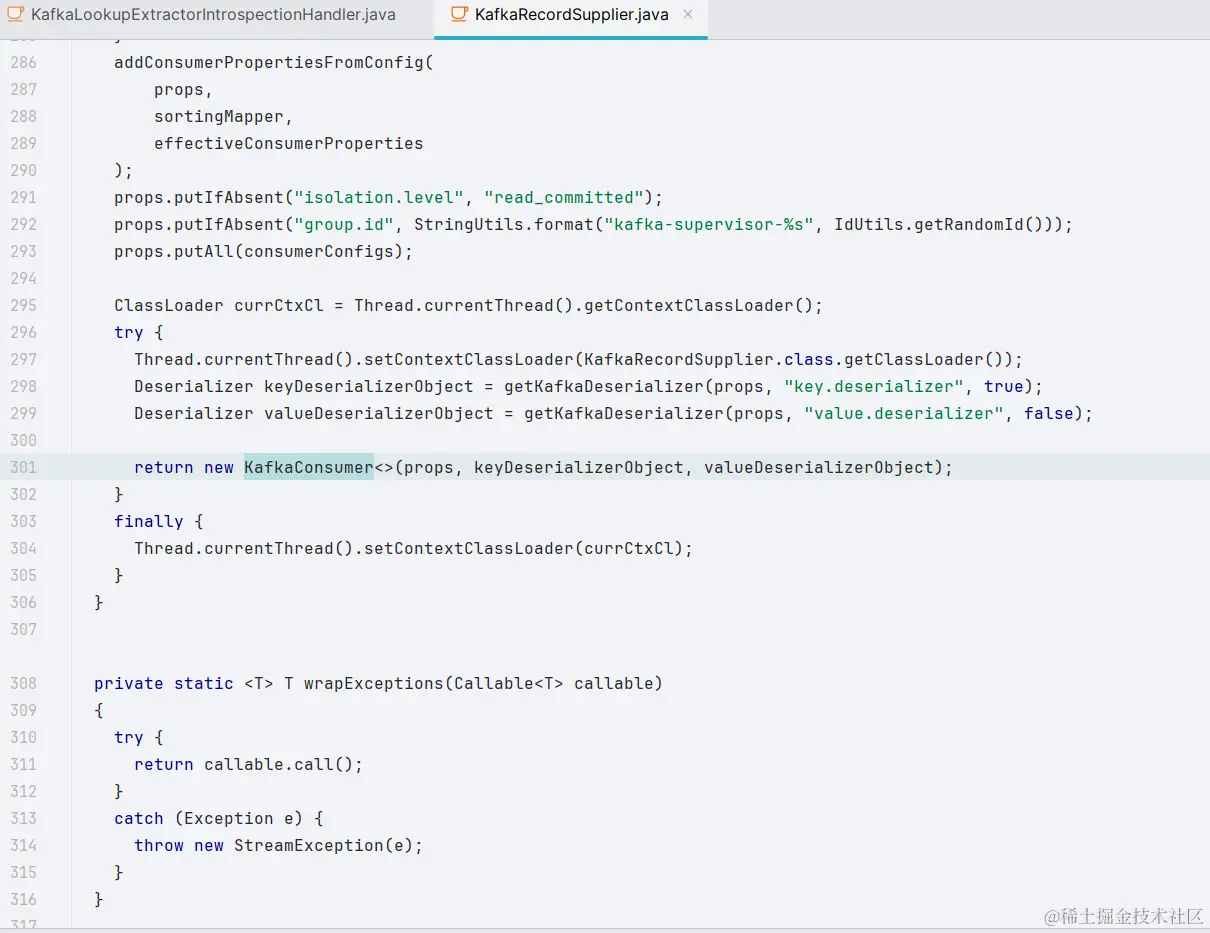Click effectiveConsumerProperties argument

click(x=289, y=143)
